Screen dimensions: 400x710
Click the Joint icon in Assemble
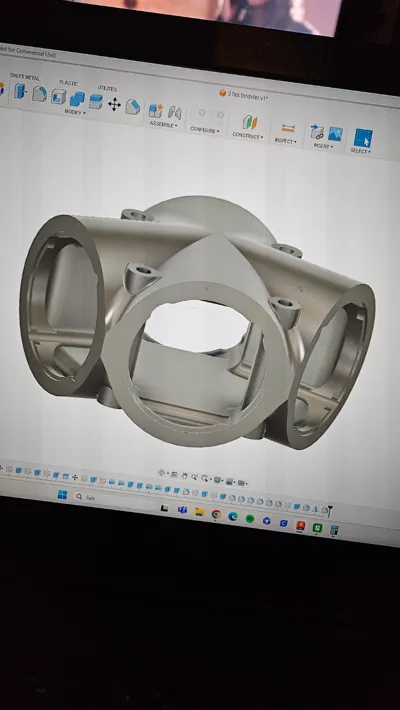point(175,112)
